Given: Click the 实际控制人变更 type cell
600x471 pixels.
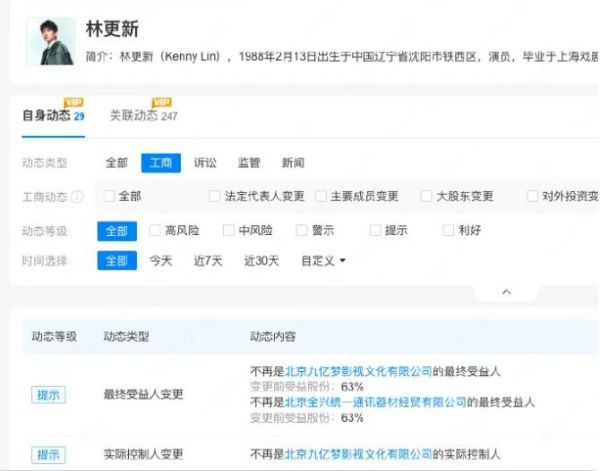Looking at the screenshot, I should [x=143, y=454].
